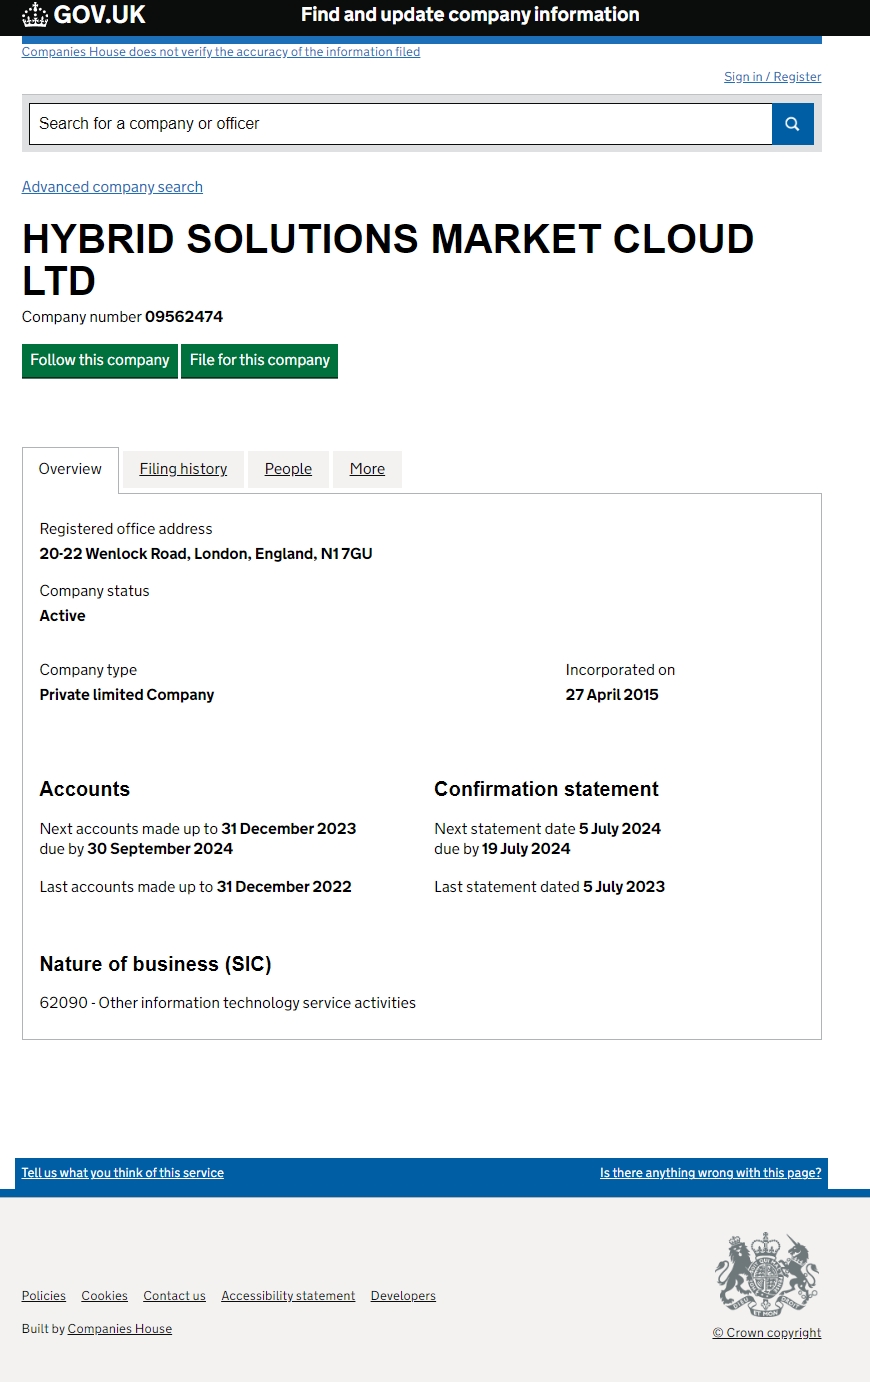Focus the company or officer search field
870x1382 pixels.
400,124
